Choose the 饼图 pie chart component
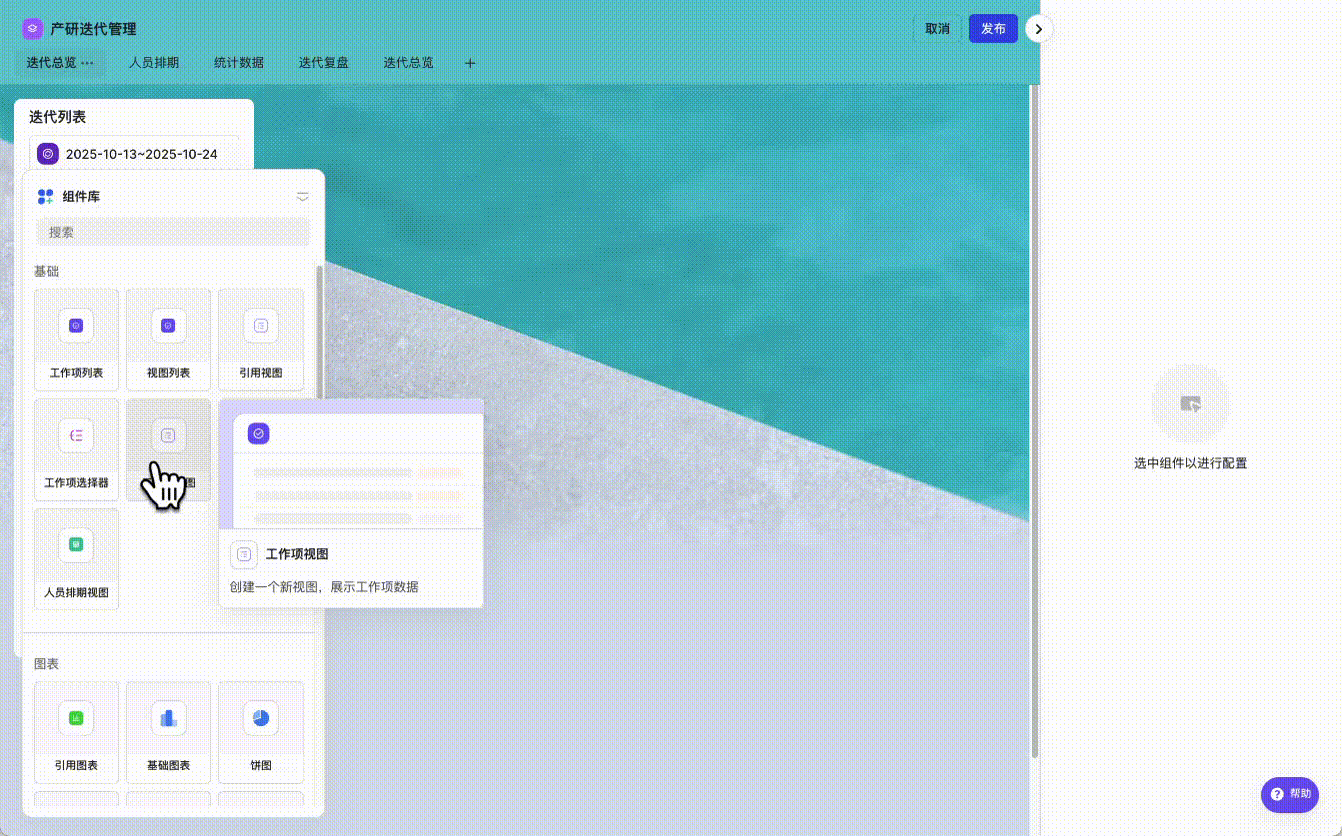This screenshot has height=836, width=1342. (261, 732)
